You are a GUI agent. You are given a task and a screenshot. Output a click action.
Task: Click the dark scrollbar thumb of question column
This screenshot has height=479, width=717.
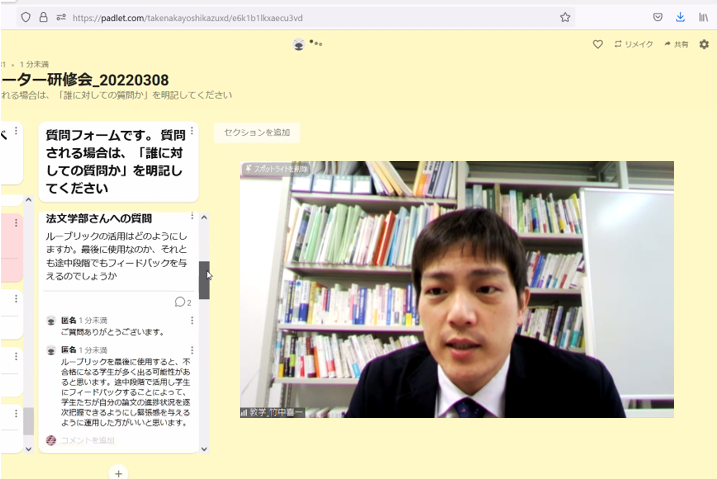(x=204, y=280)
